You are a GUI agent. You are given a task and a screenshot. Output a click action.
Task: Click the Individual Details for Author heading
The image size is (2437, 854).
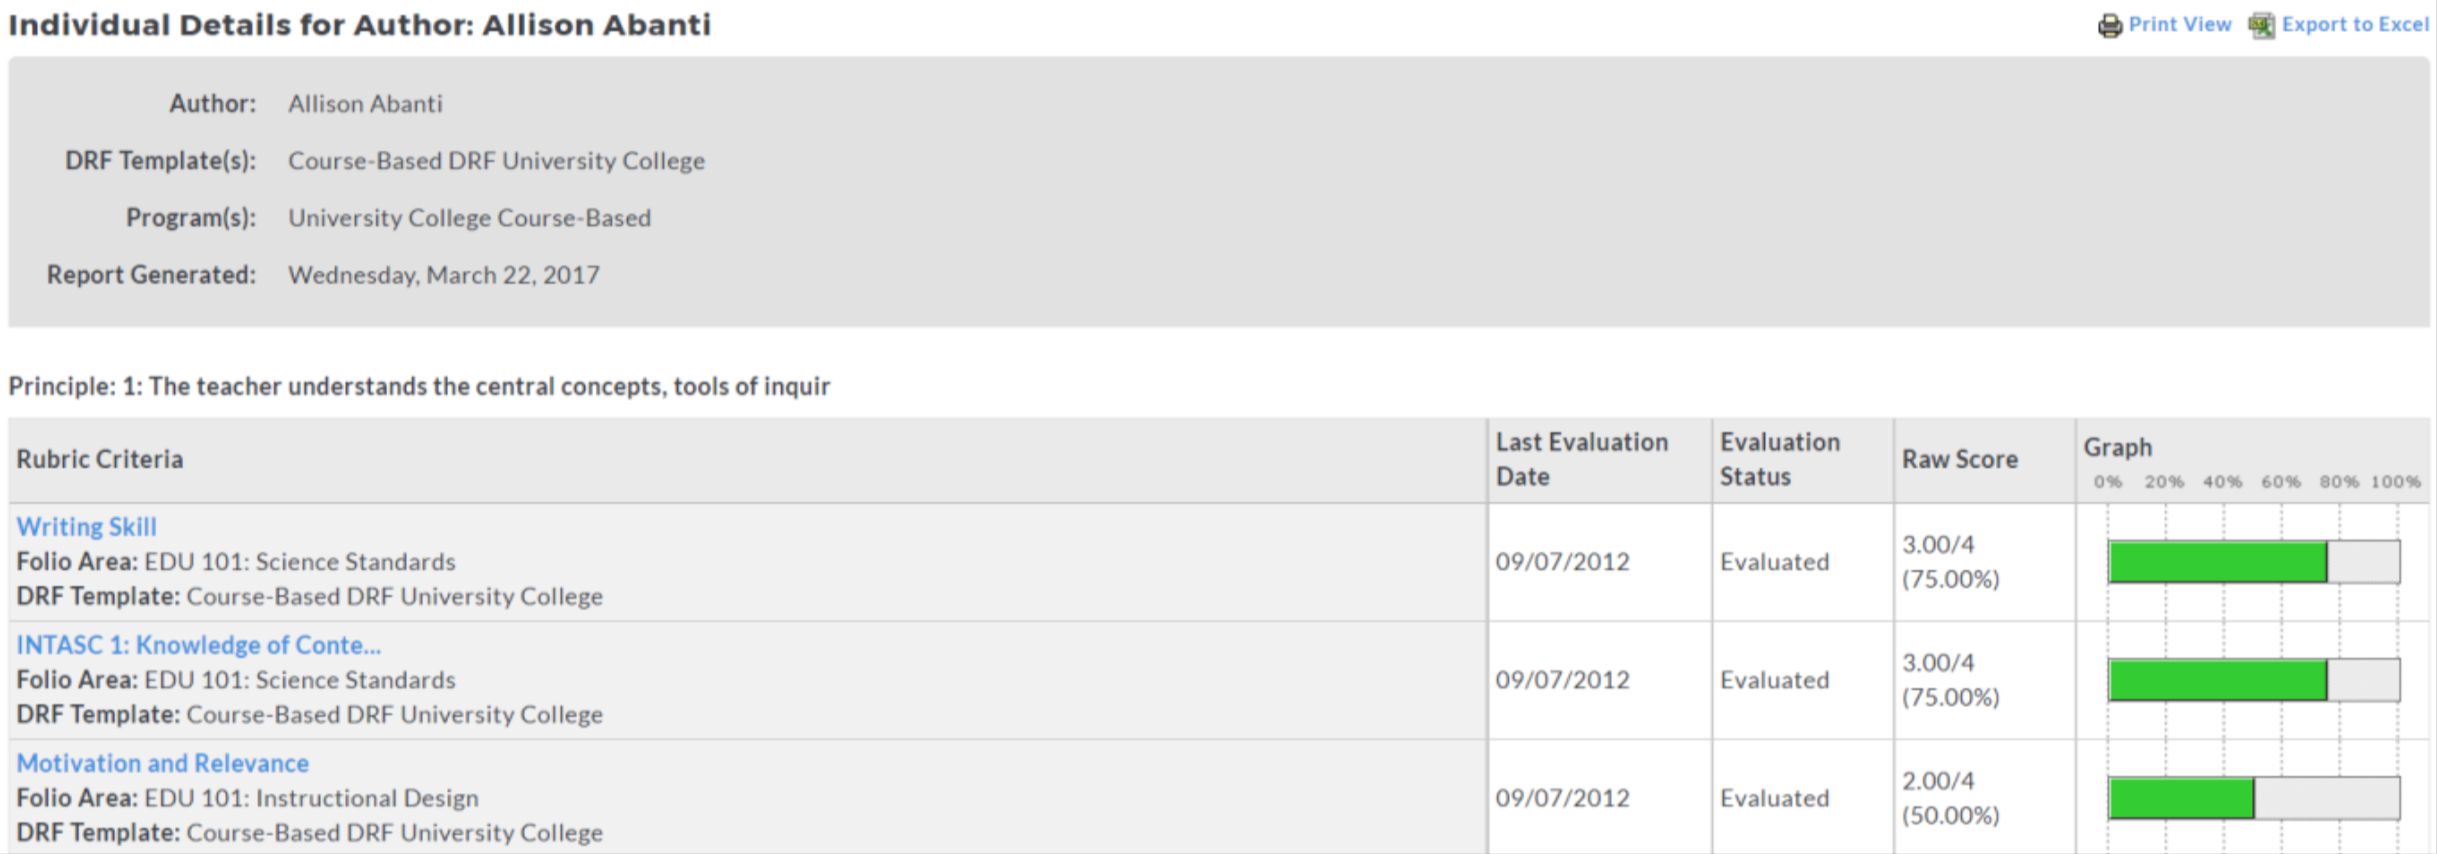click(x=360, y=25)
